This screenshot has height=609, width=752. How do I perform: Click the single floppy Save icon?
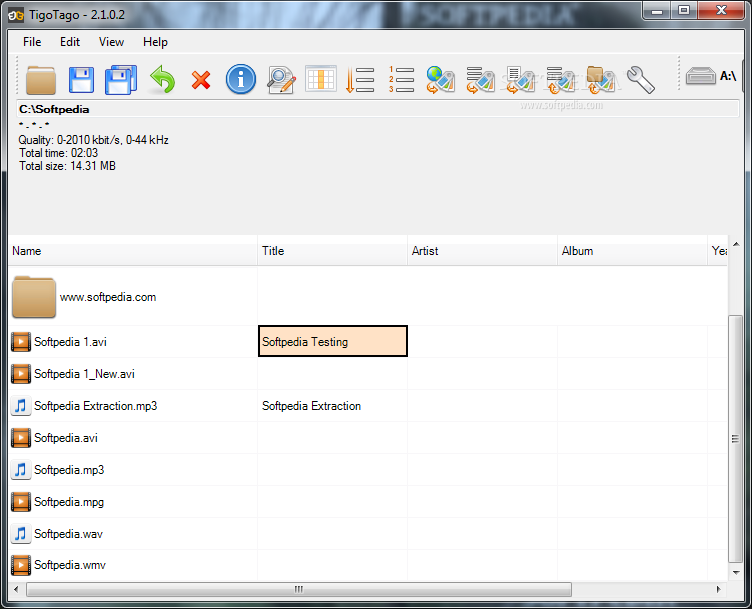pyautogui.click(x=81, y=80)
